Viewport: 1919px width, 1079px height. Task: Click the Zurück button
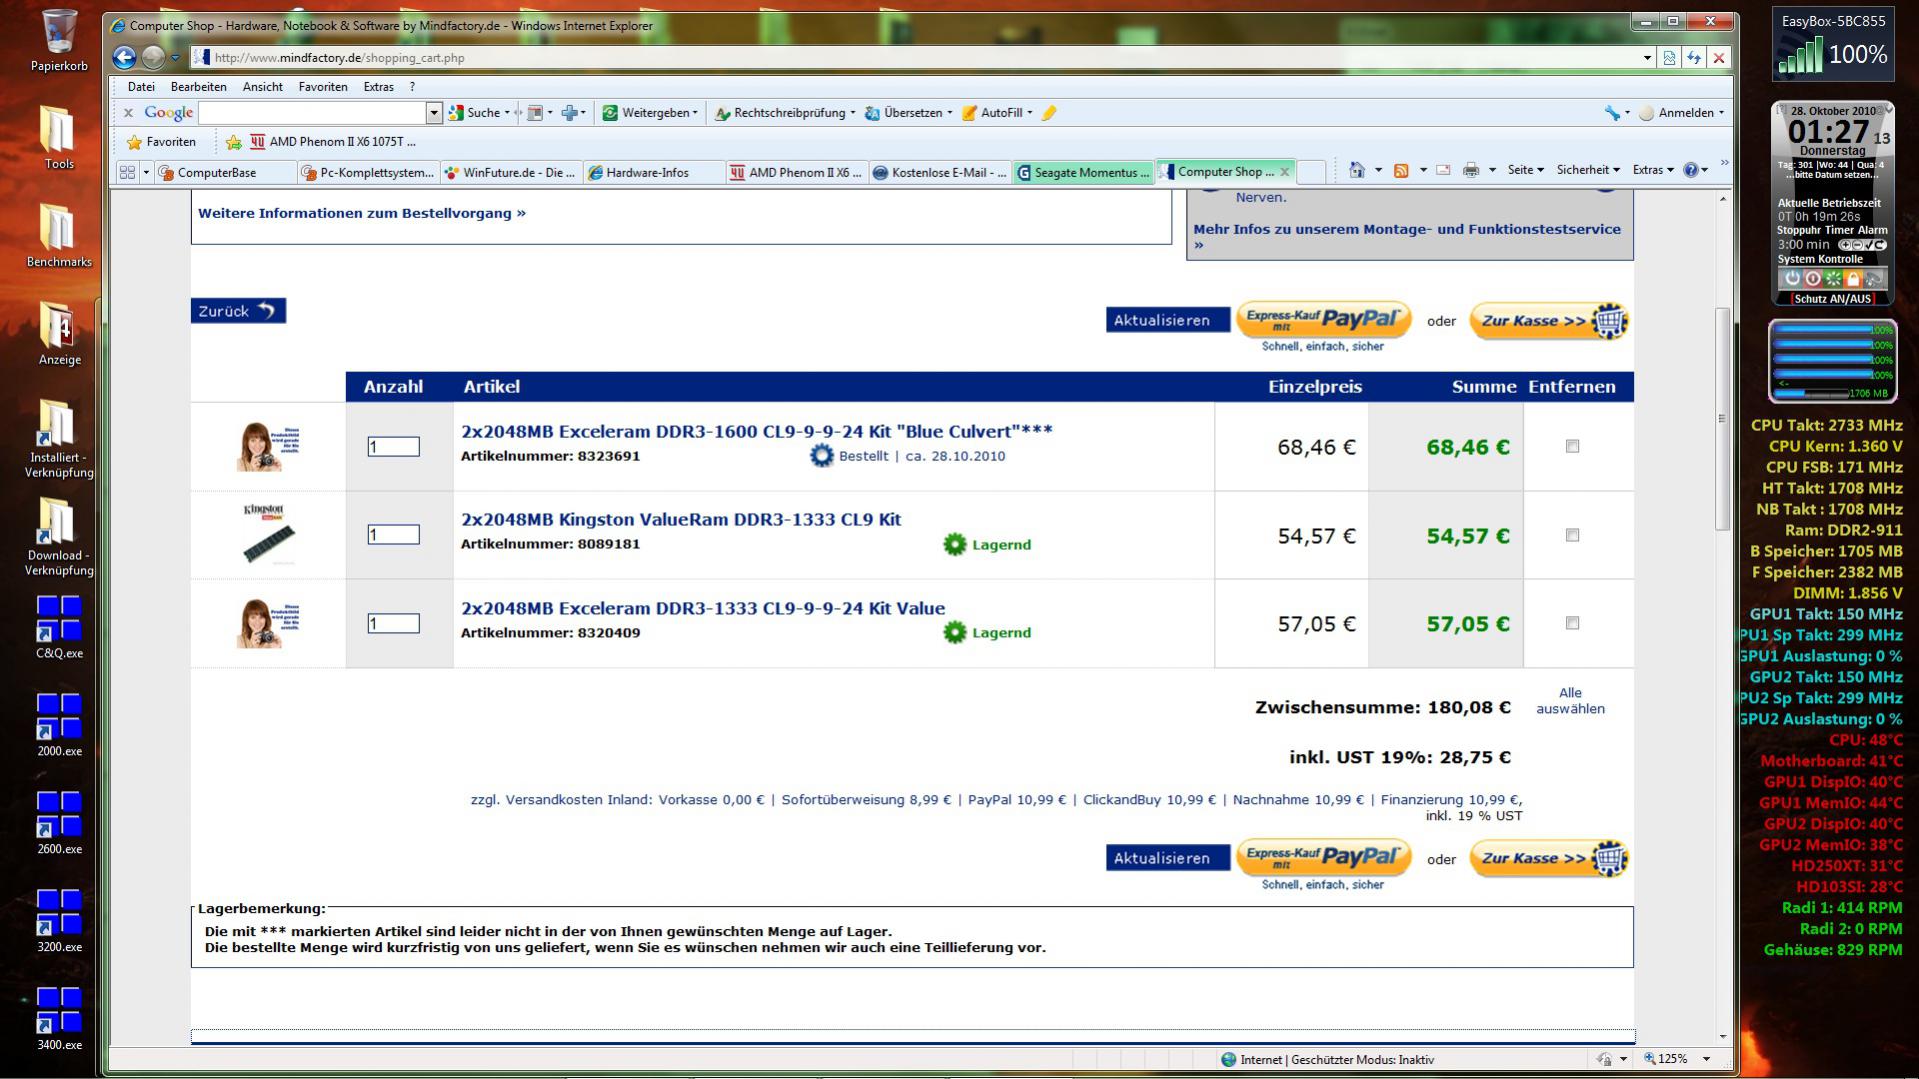(x=238, y=311)
